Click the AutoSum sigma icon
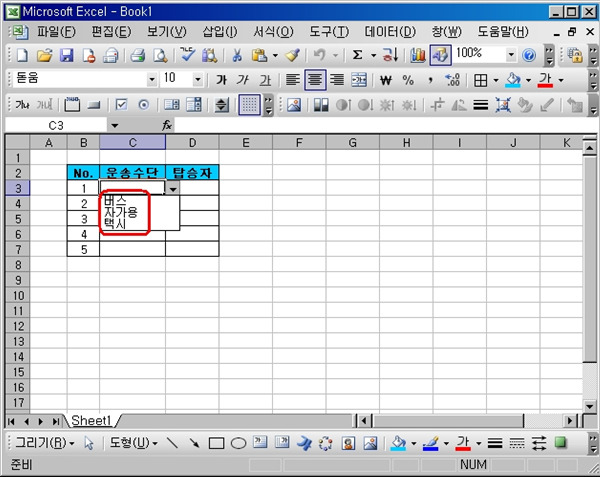The image size is (600, 477). coord(358,56)
